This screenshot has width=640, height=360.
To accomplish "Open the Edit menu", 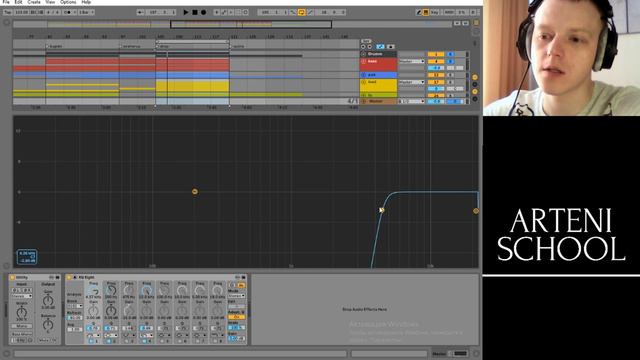I will pos(18,2).
